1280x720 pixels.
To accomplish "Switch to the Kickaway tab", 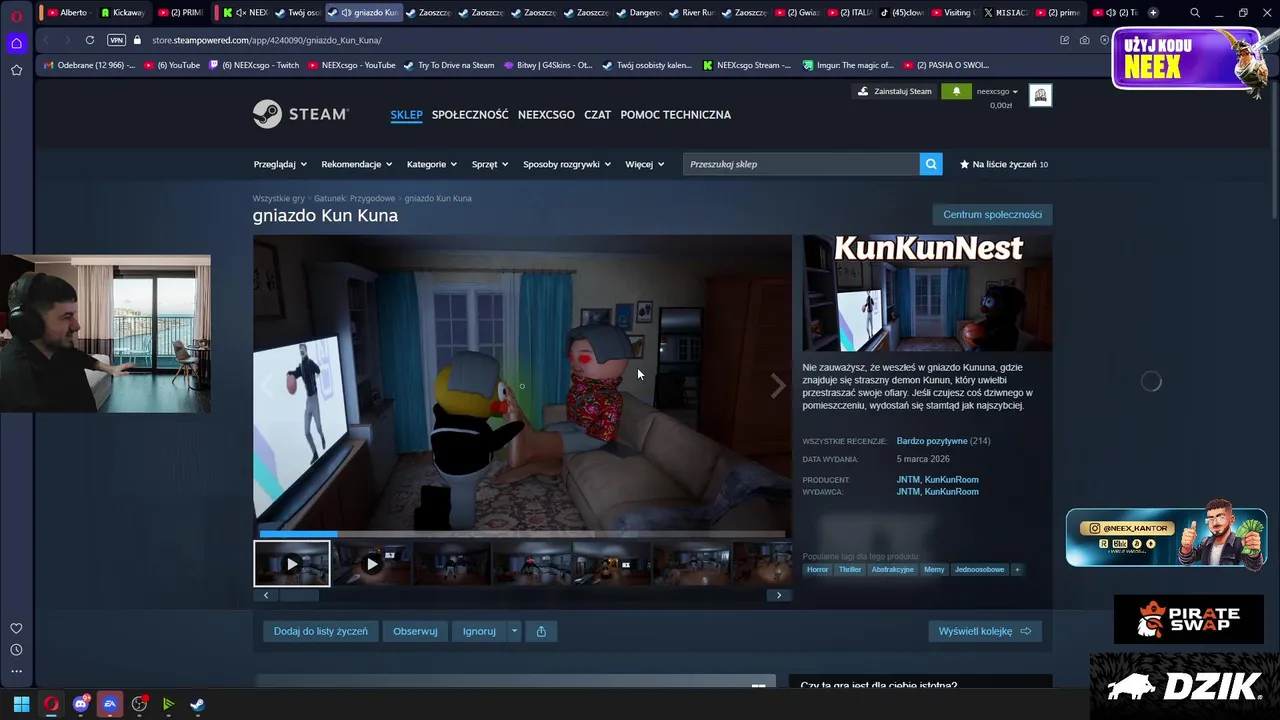I will 122,12.
